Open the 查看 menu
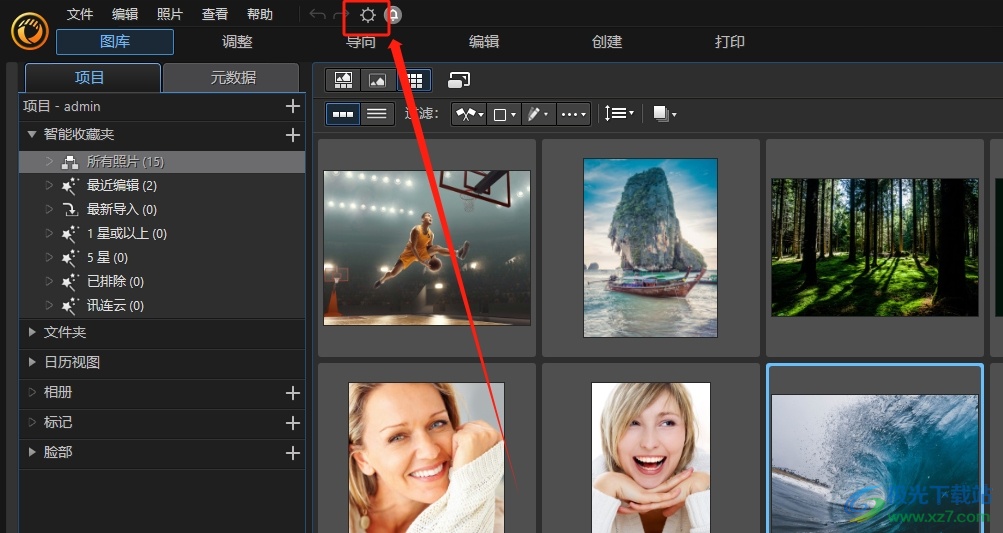The image size is (1003, 533). point(214,14)
